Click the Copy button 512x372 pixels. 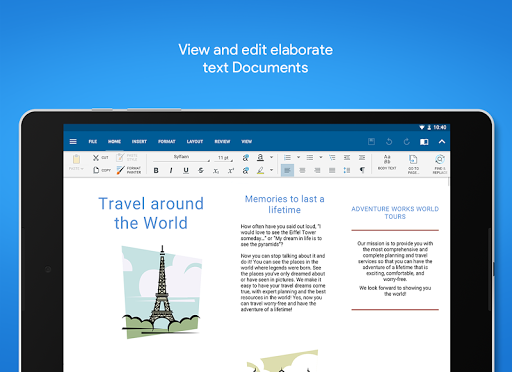[x=102, y=170]
